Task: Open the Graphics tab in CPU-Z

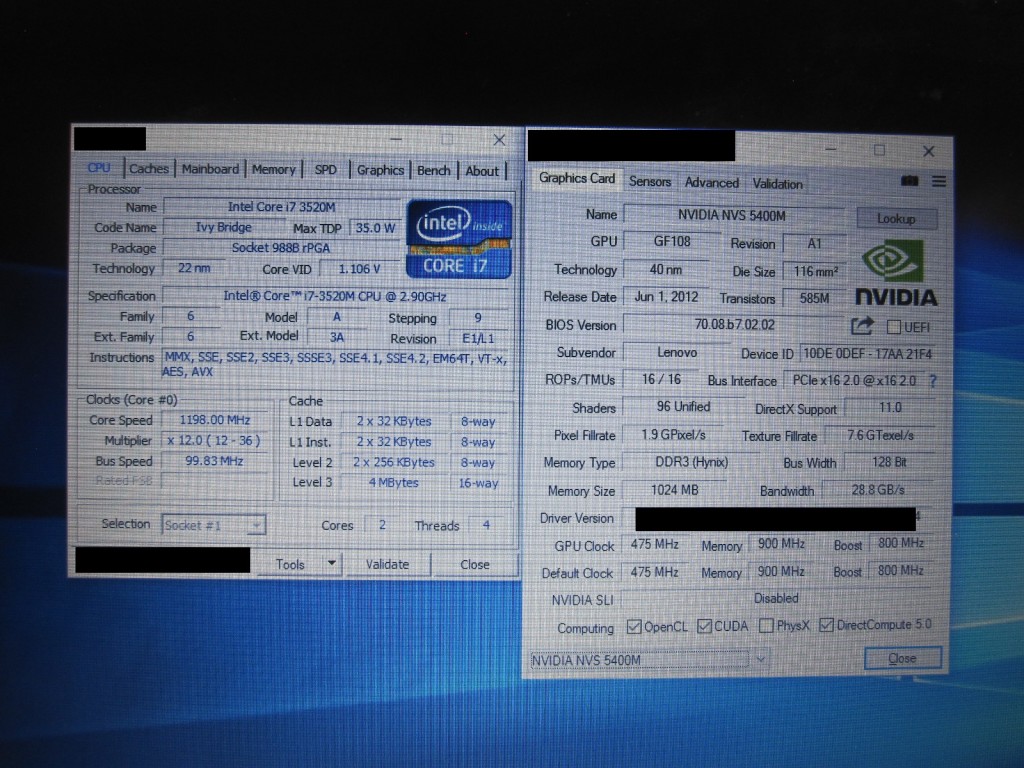Action: (x=380, y=170)
